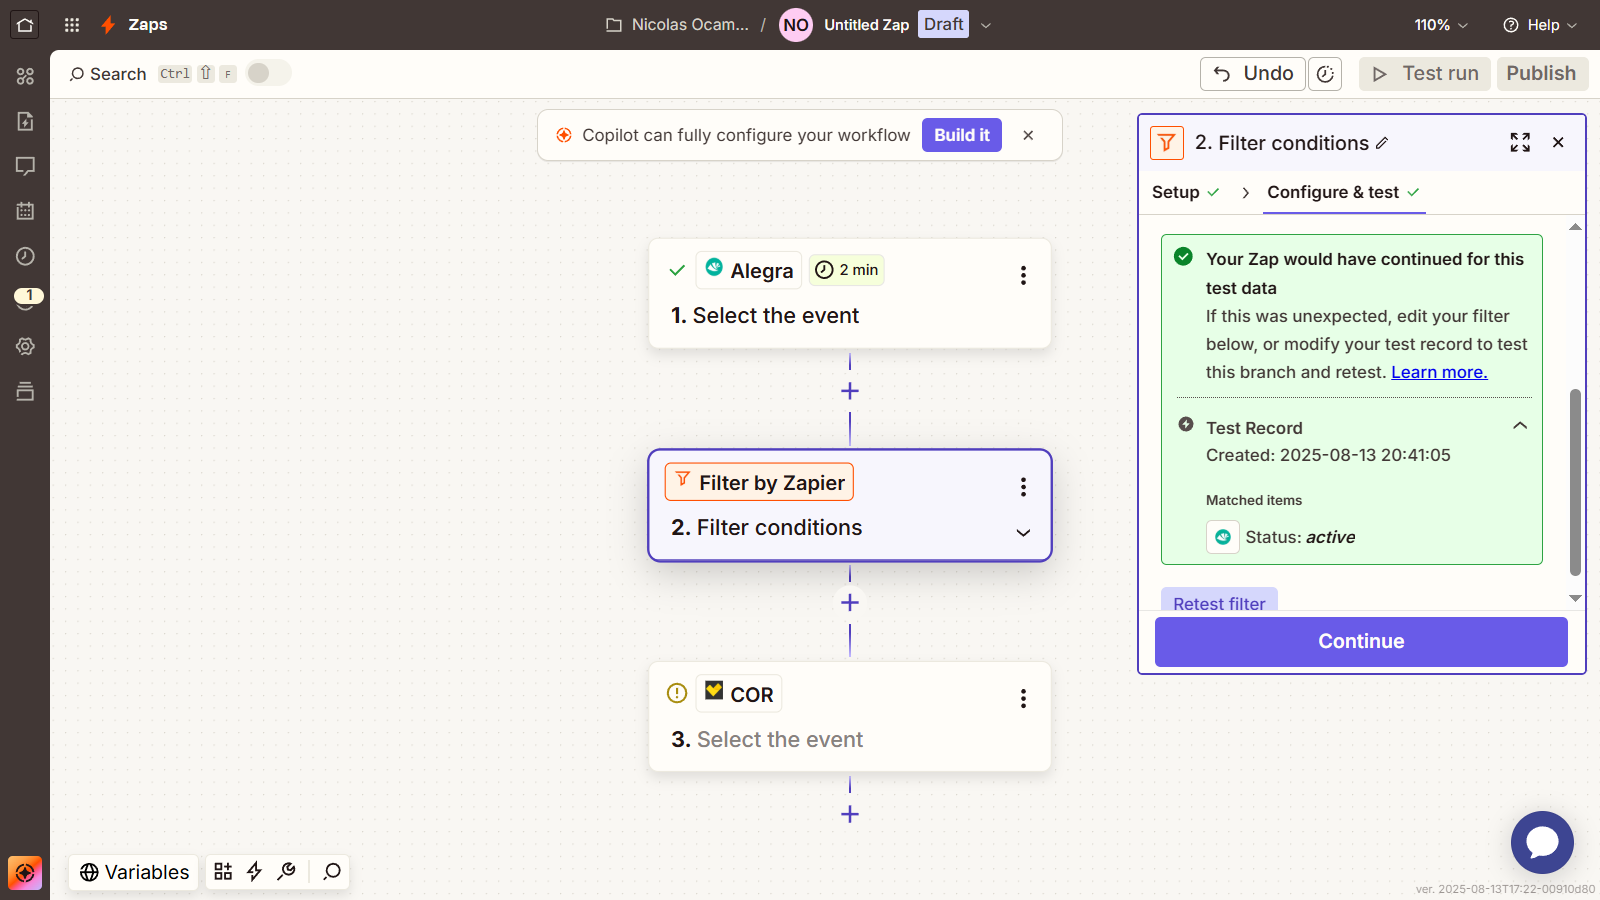Close the Filter conditions panel
The image size is (1600, 900).
[x=1558, y=143]
